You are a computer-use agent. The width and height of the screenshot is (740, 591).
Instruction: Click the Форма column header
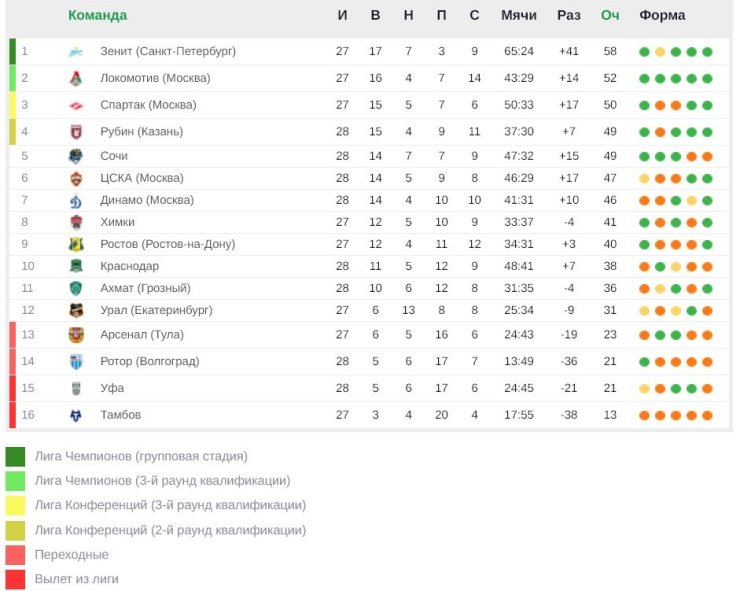[x=662, y=15]
